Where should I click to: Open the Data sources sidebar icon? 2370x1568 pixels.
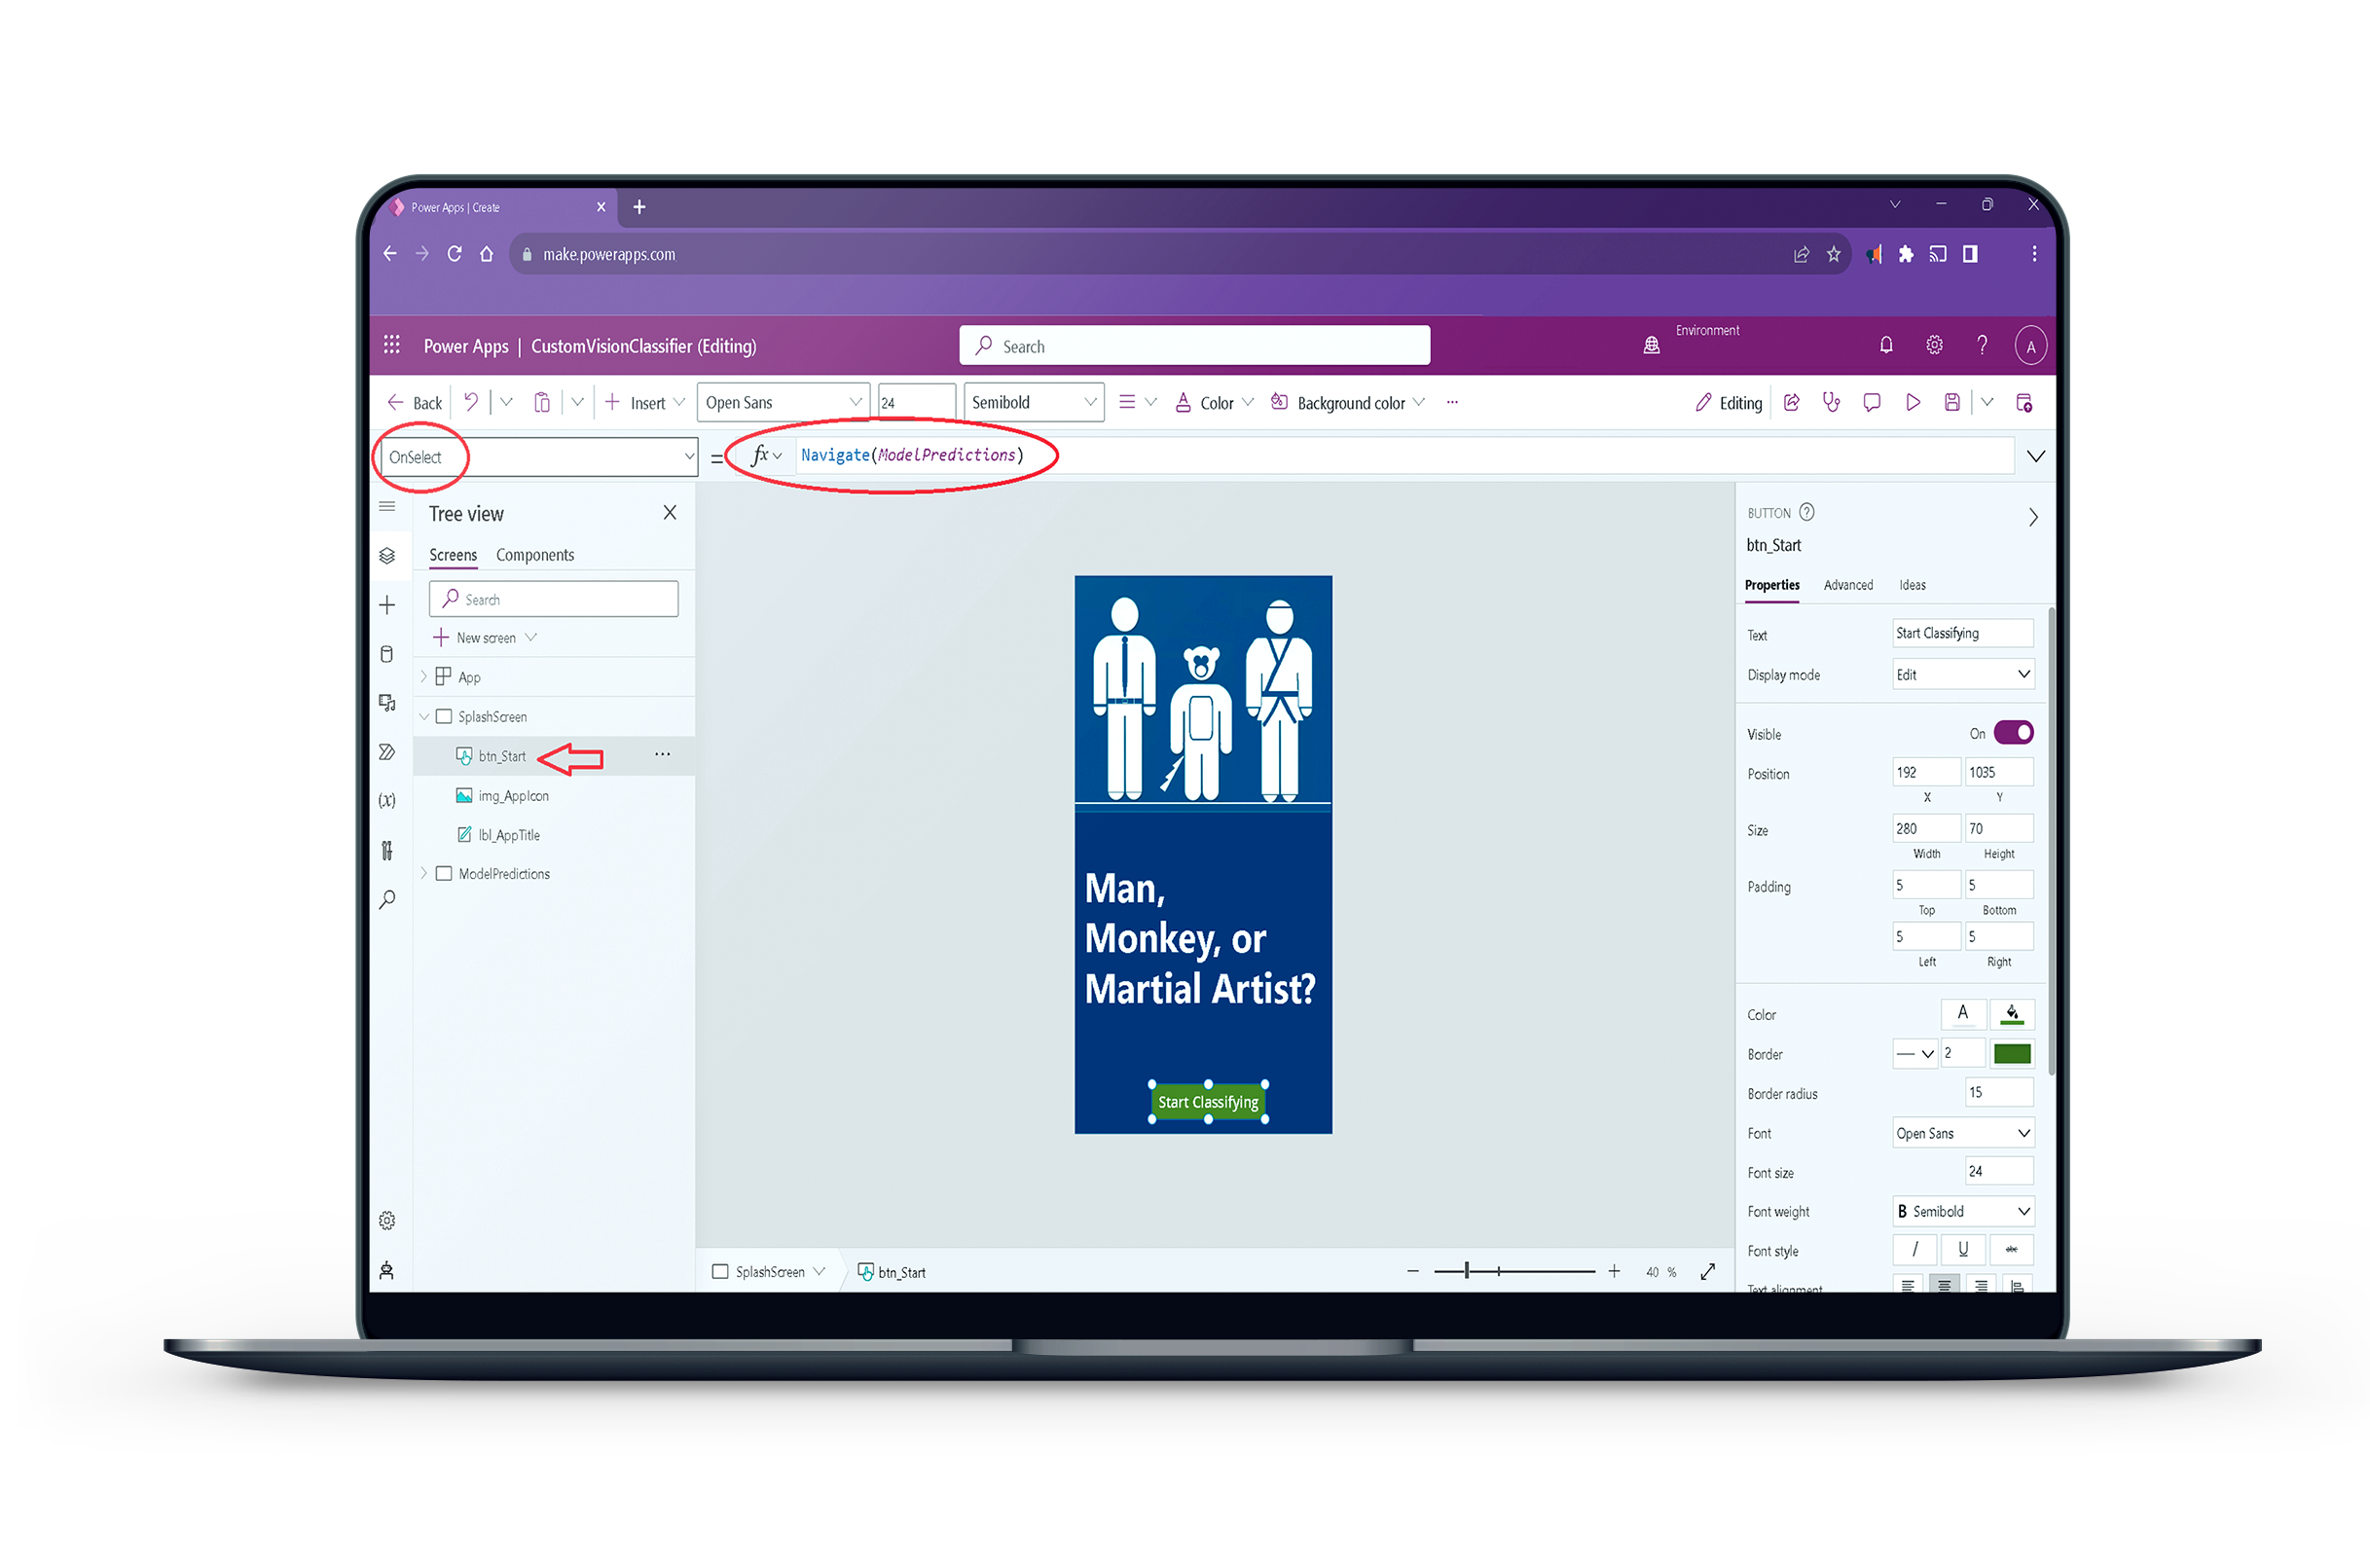pos(388,654)
